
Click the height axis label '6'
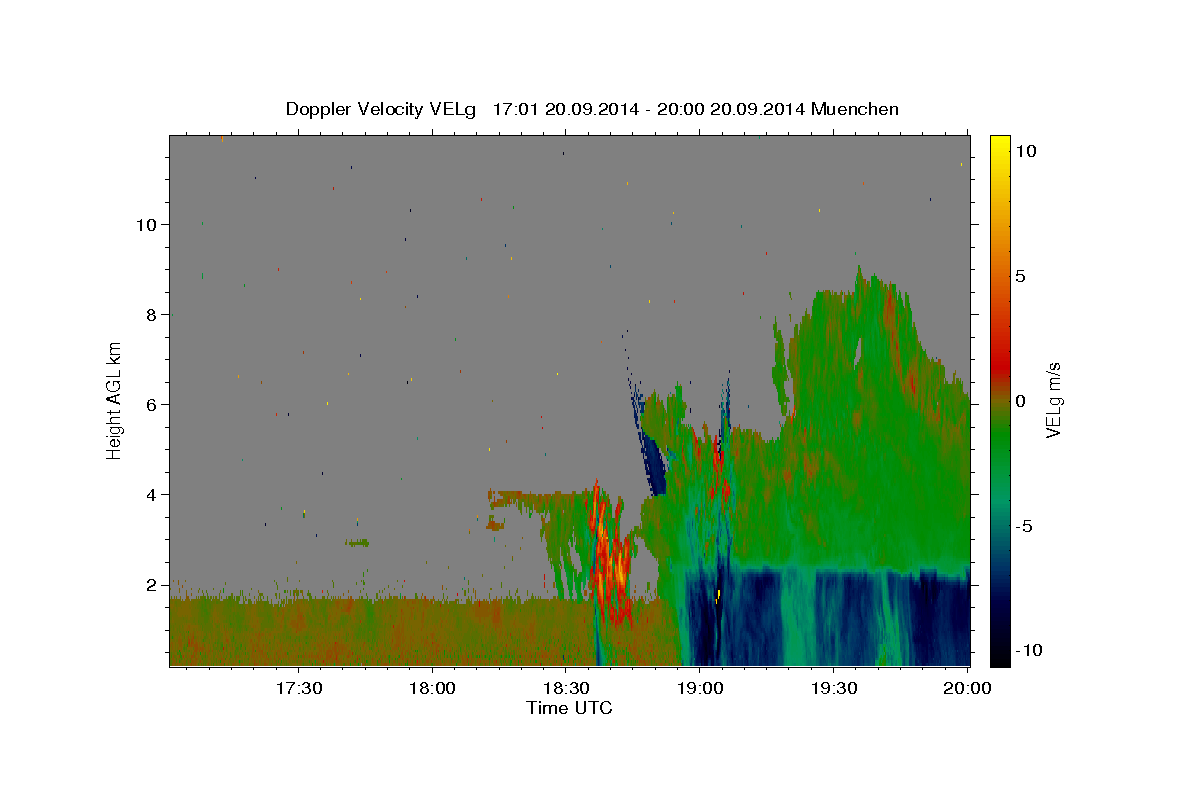tap(152, 404)
